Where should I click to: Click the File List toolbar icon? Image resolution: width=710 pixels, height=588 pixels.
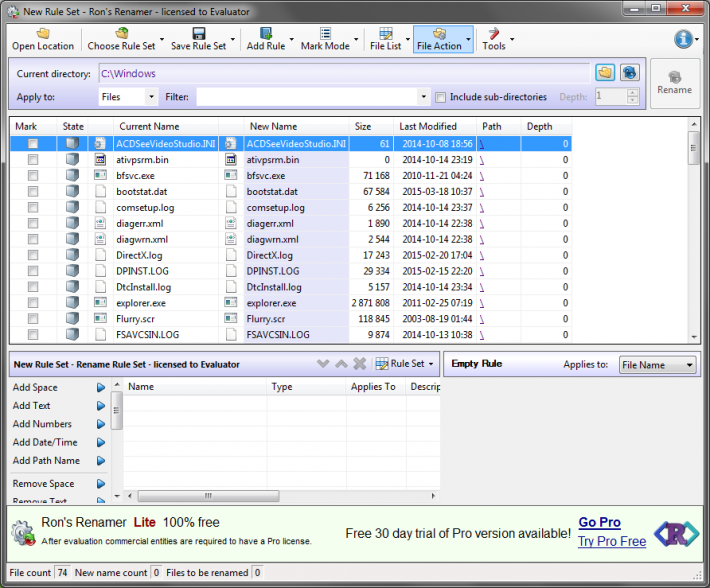click(386, 33)
